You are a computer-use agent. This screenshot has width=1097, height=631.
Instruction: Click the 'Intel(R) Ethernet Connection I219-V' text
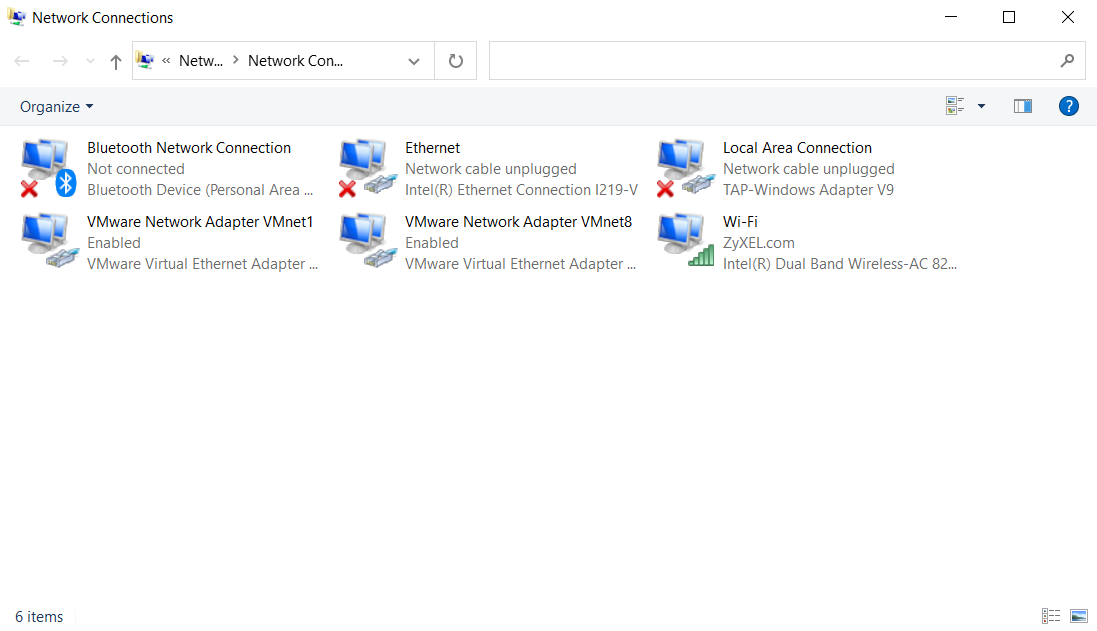(x=521, y=190)
